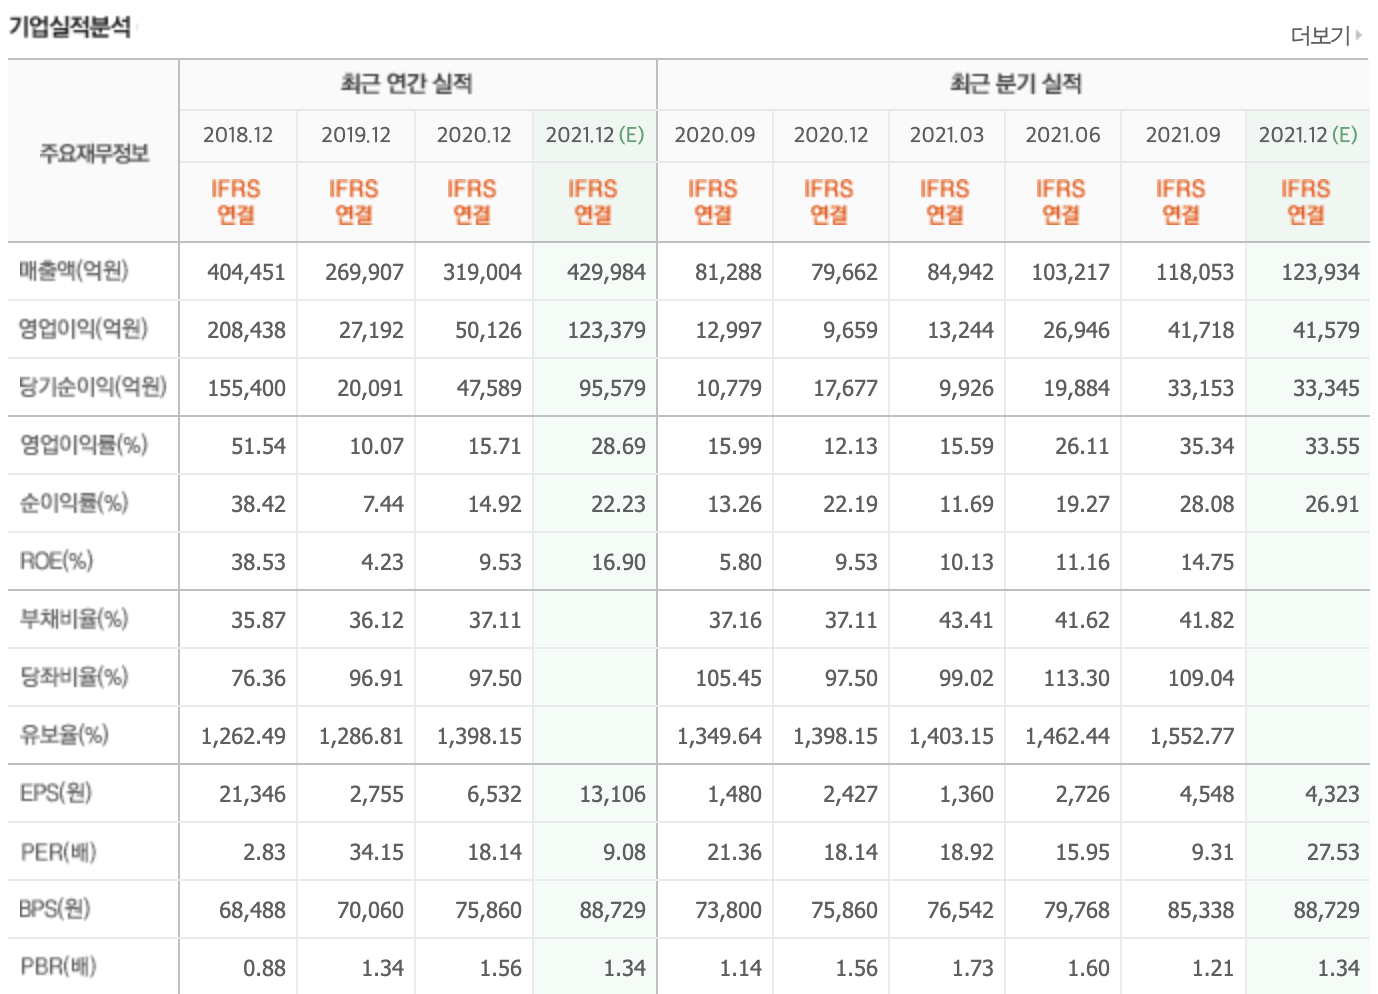This screenshot has height=994, width=1378.
Task: Click the operating margin value 35.34
Action: click(1207, 446)
